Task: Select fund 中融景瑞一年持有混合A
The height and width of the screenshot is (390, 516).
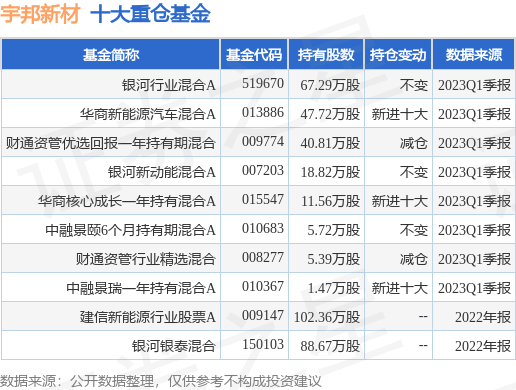Action: [141, 288]
